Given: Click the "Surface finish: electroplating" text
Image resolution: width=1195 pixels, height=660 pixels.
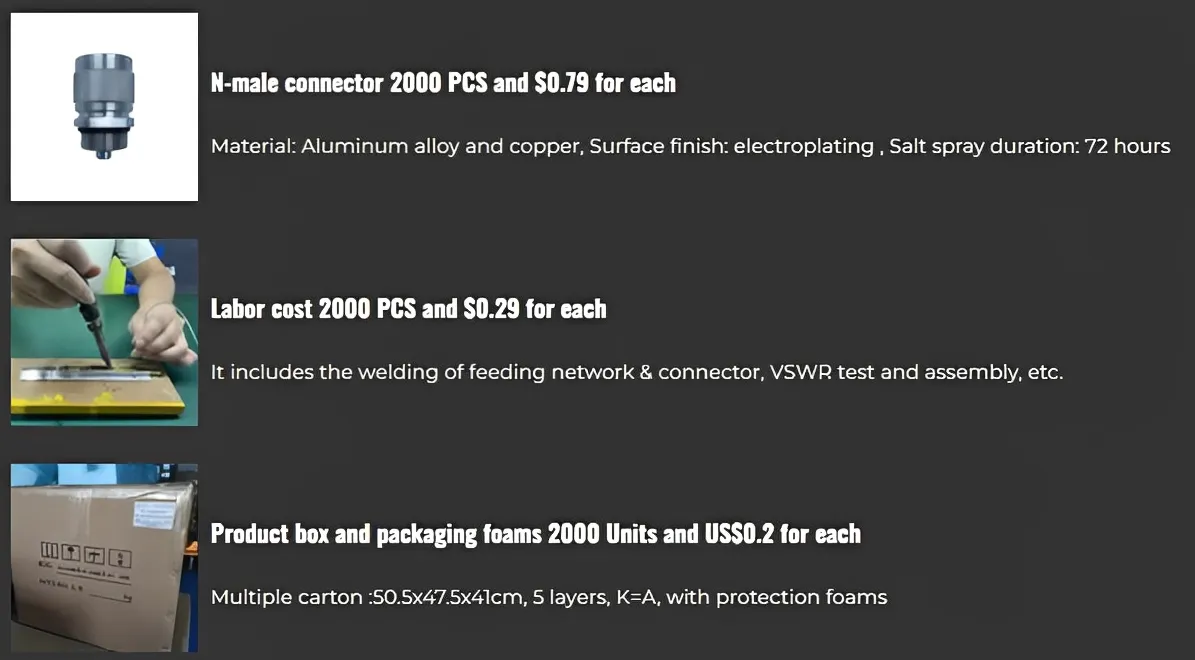Looking at the screenshot, I should (x=731, y=147).
